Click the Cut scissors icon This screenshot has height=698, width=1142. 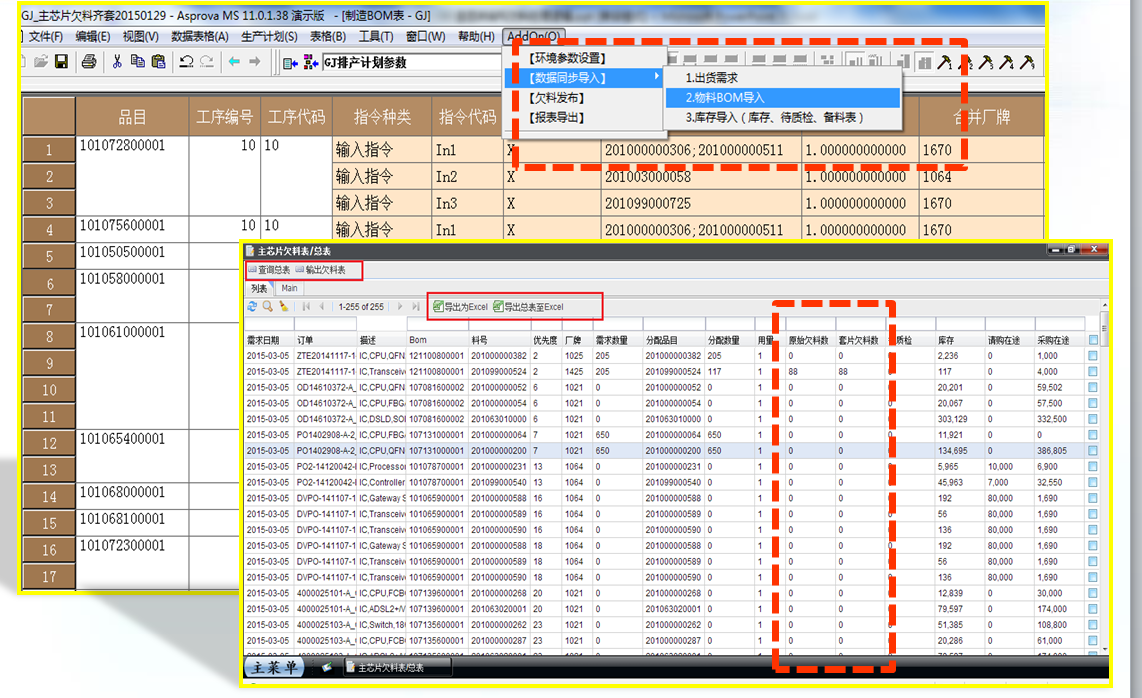pos(117,62)
